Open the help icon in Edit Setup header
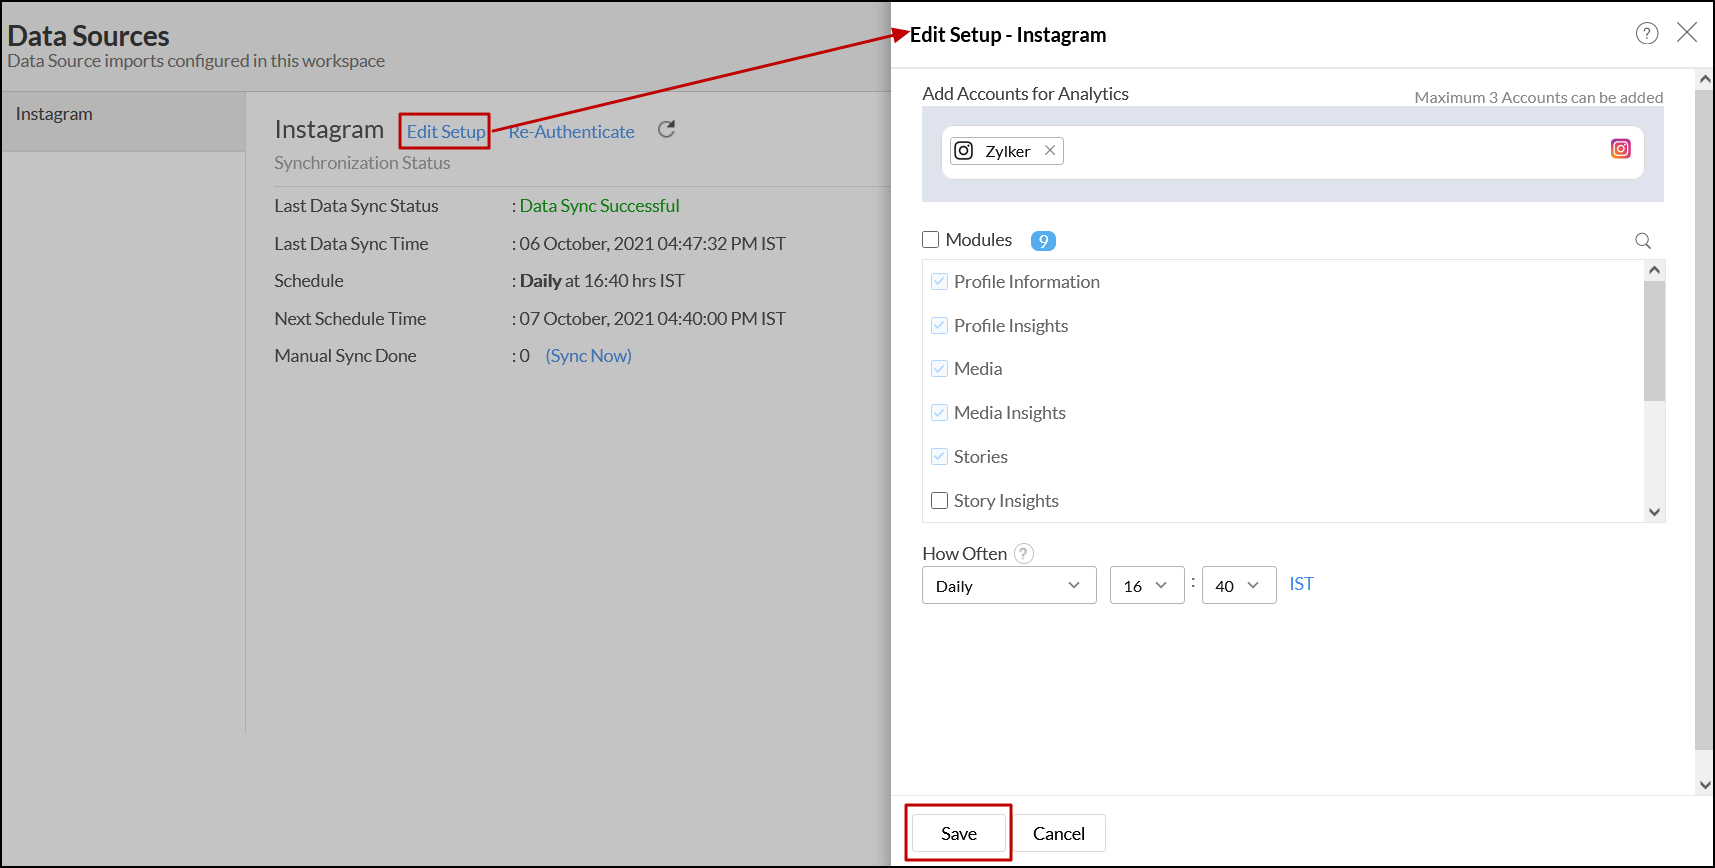1715x868 pixels. pyautogui.click(x=1646, y=34)
